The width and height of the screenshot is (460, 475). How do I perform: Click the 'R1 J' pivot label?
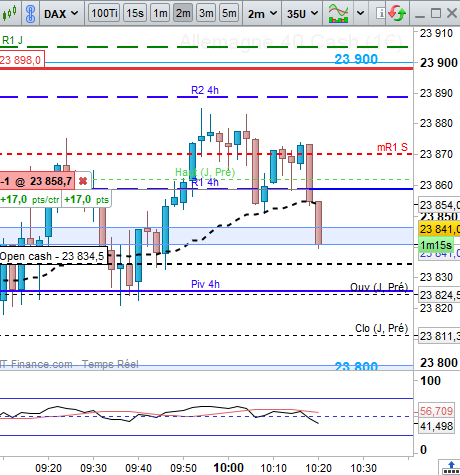[12, 40]
